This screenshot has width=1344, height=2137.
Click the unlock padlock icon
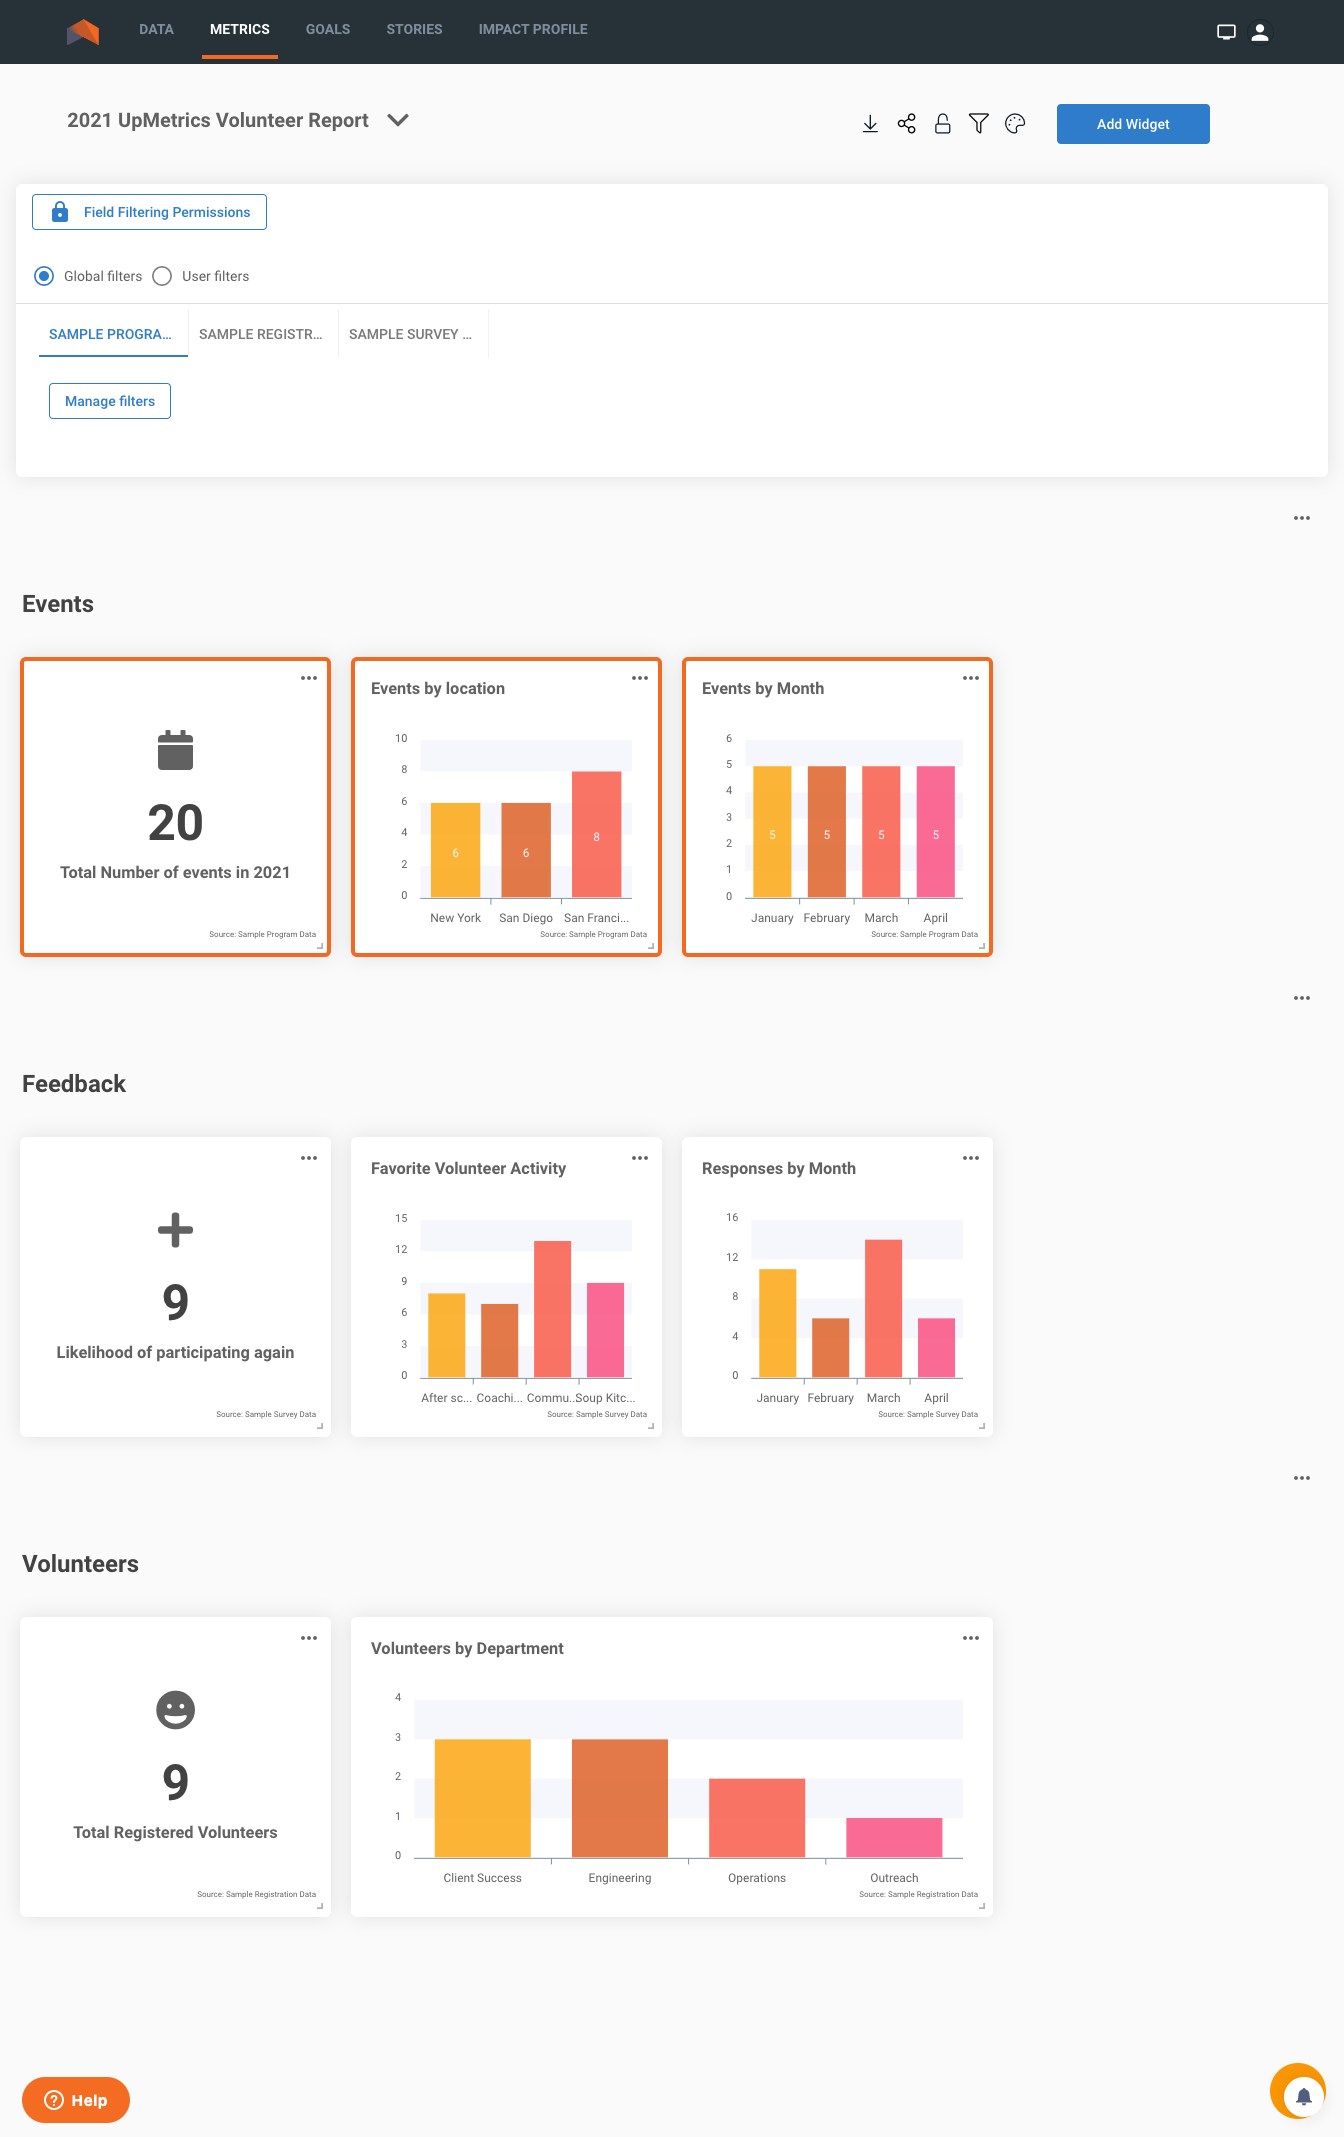[x=942, y=124]
